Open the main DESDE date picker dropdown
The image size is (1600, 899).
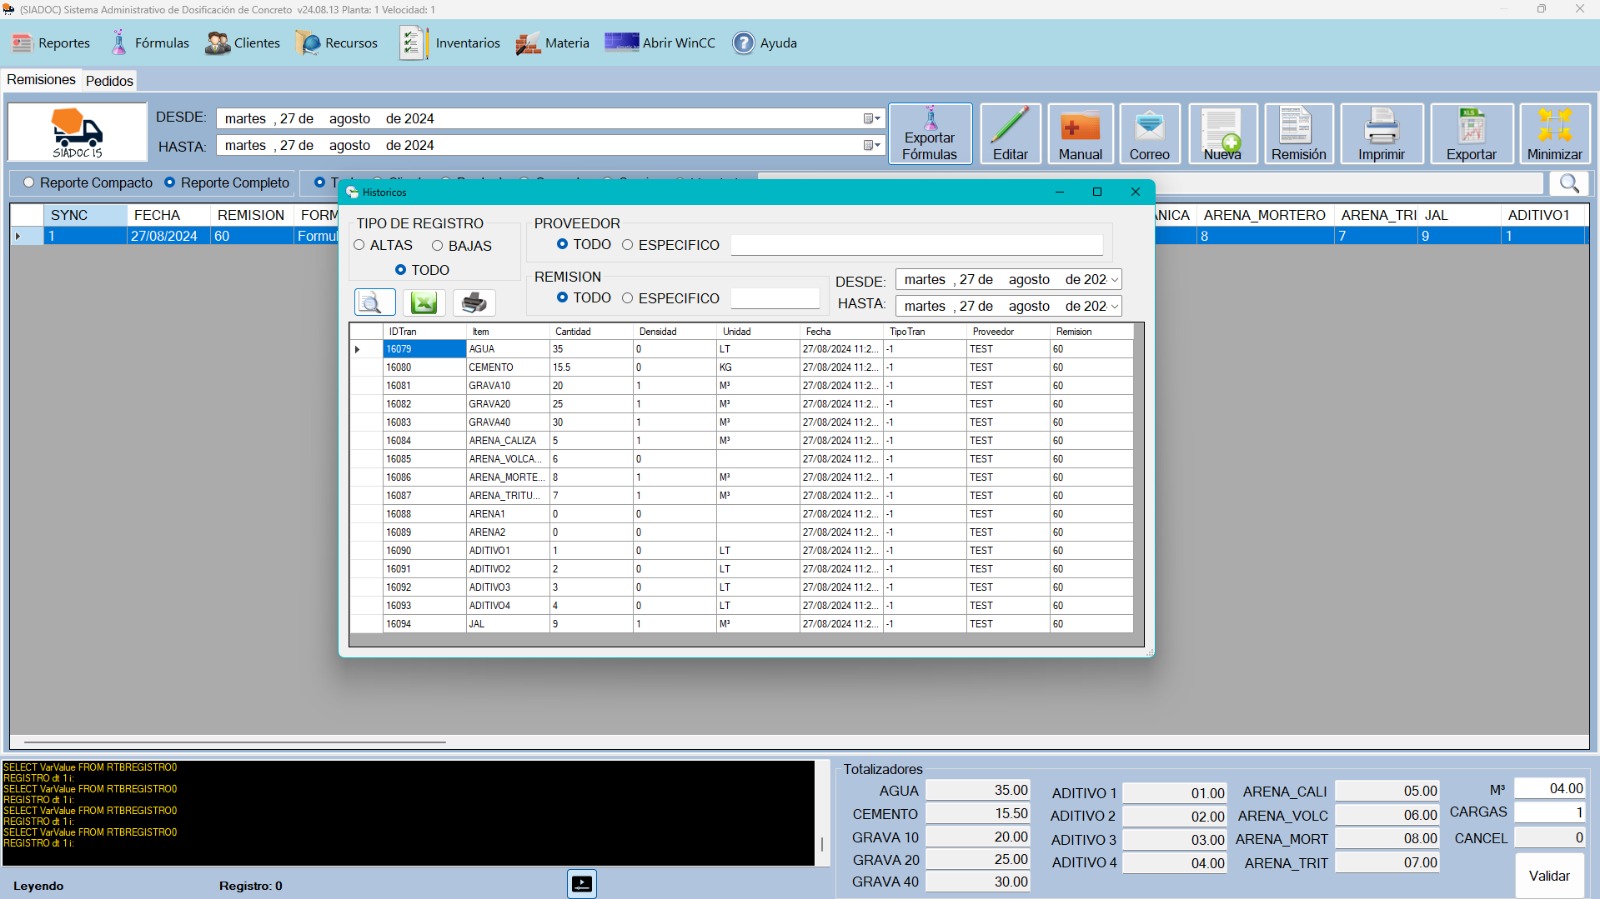point(872,119)
